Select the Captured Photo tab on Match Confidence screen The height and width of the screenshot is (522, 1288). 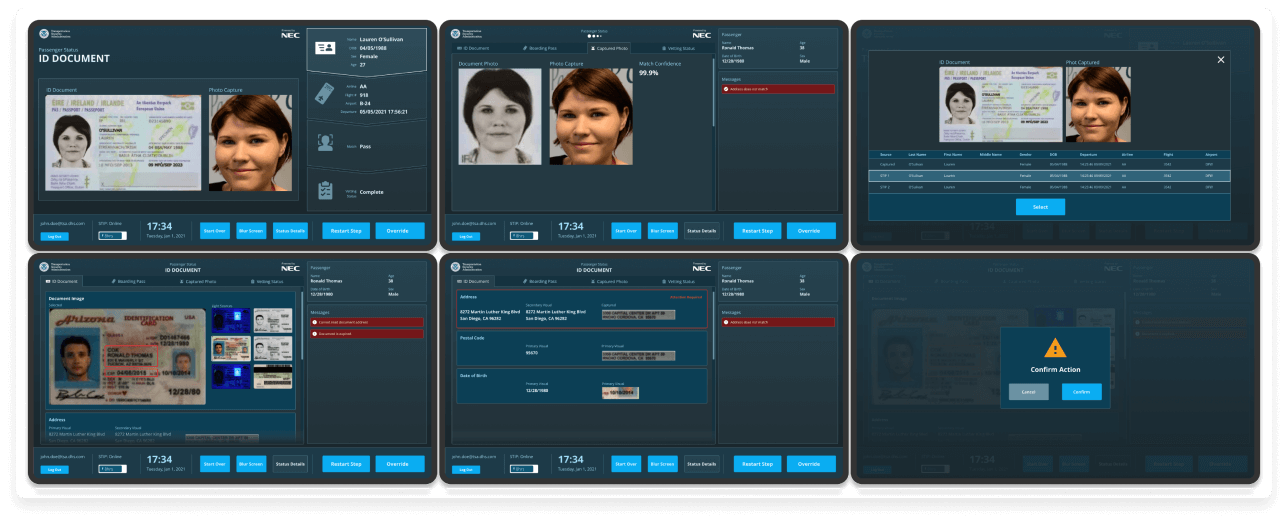(x=610, y=48)
